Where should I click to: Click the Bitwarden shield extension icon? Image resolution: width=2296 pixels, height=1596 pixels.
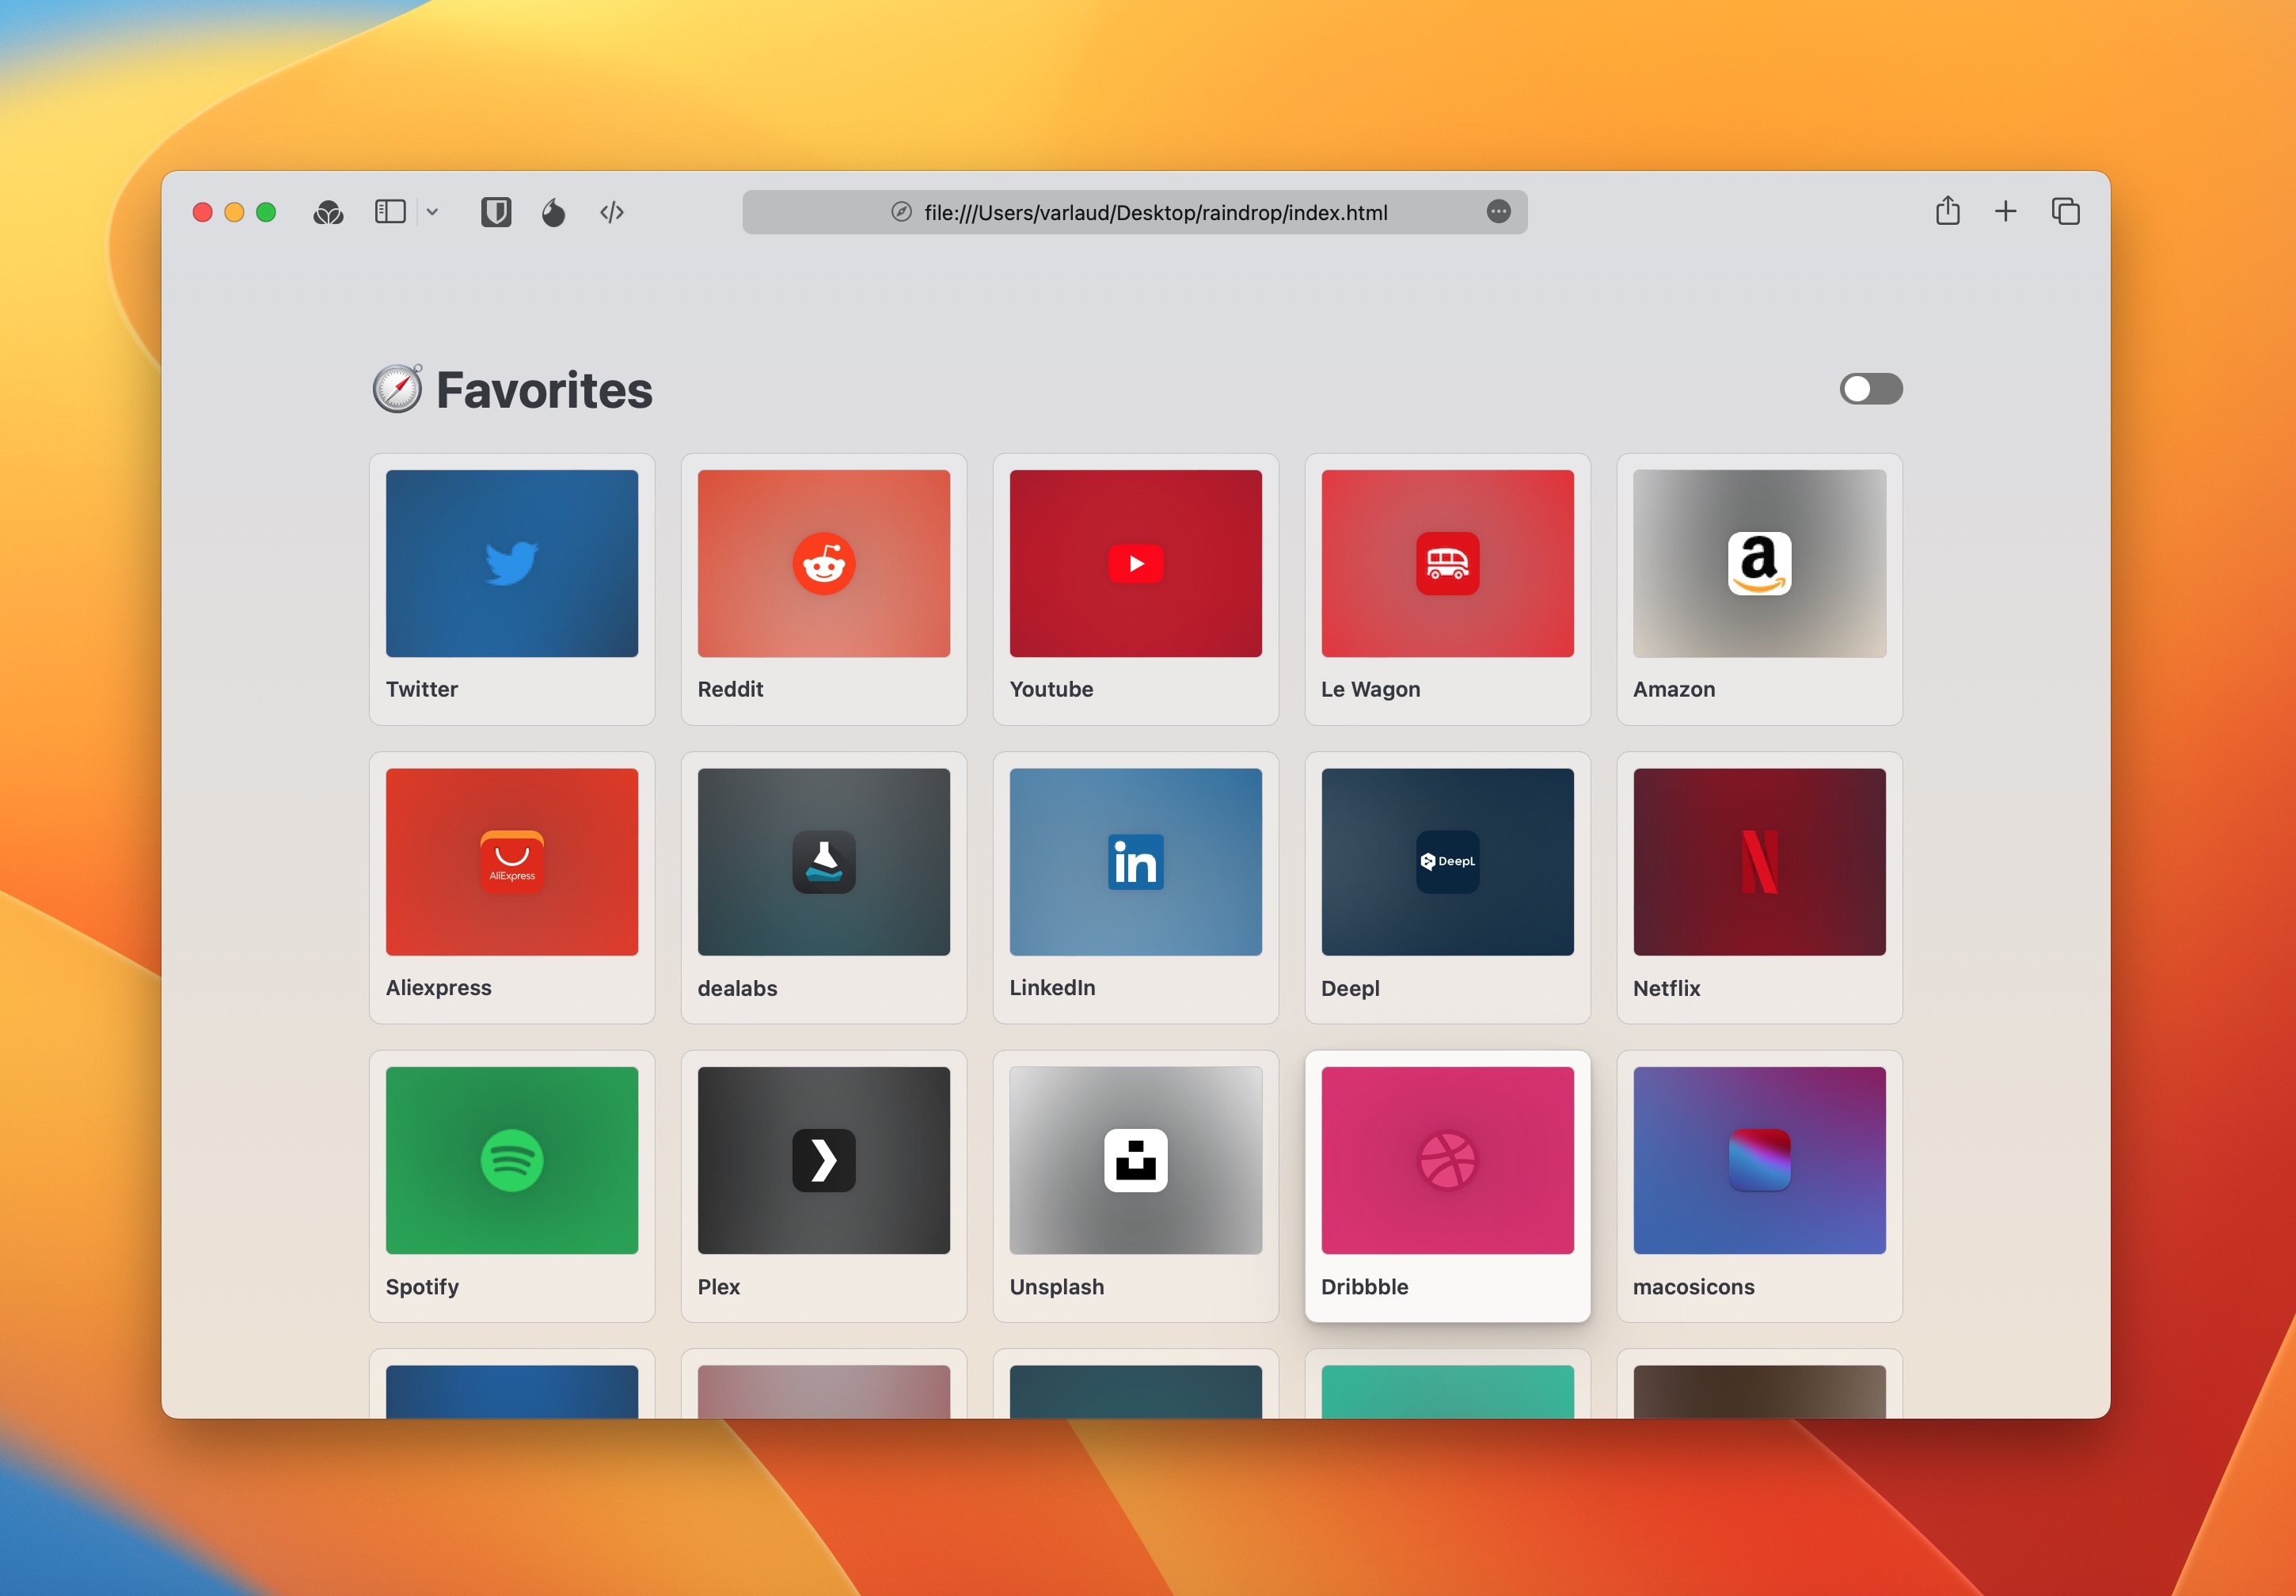click(496, 212)
